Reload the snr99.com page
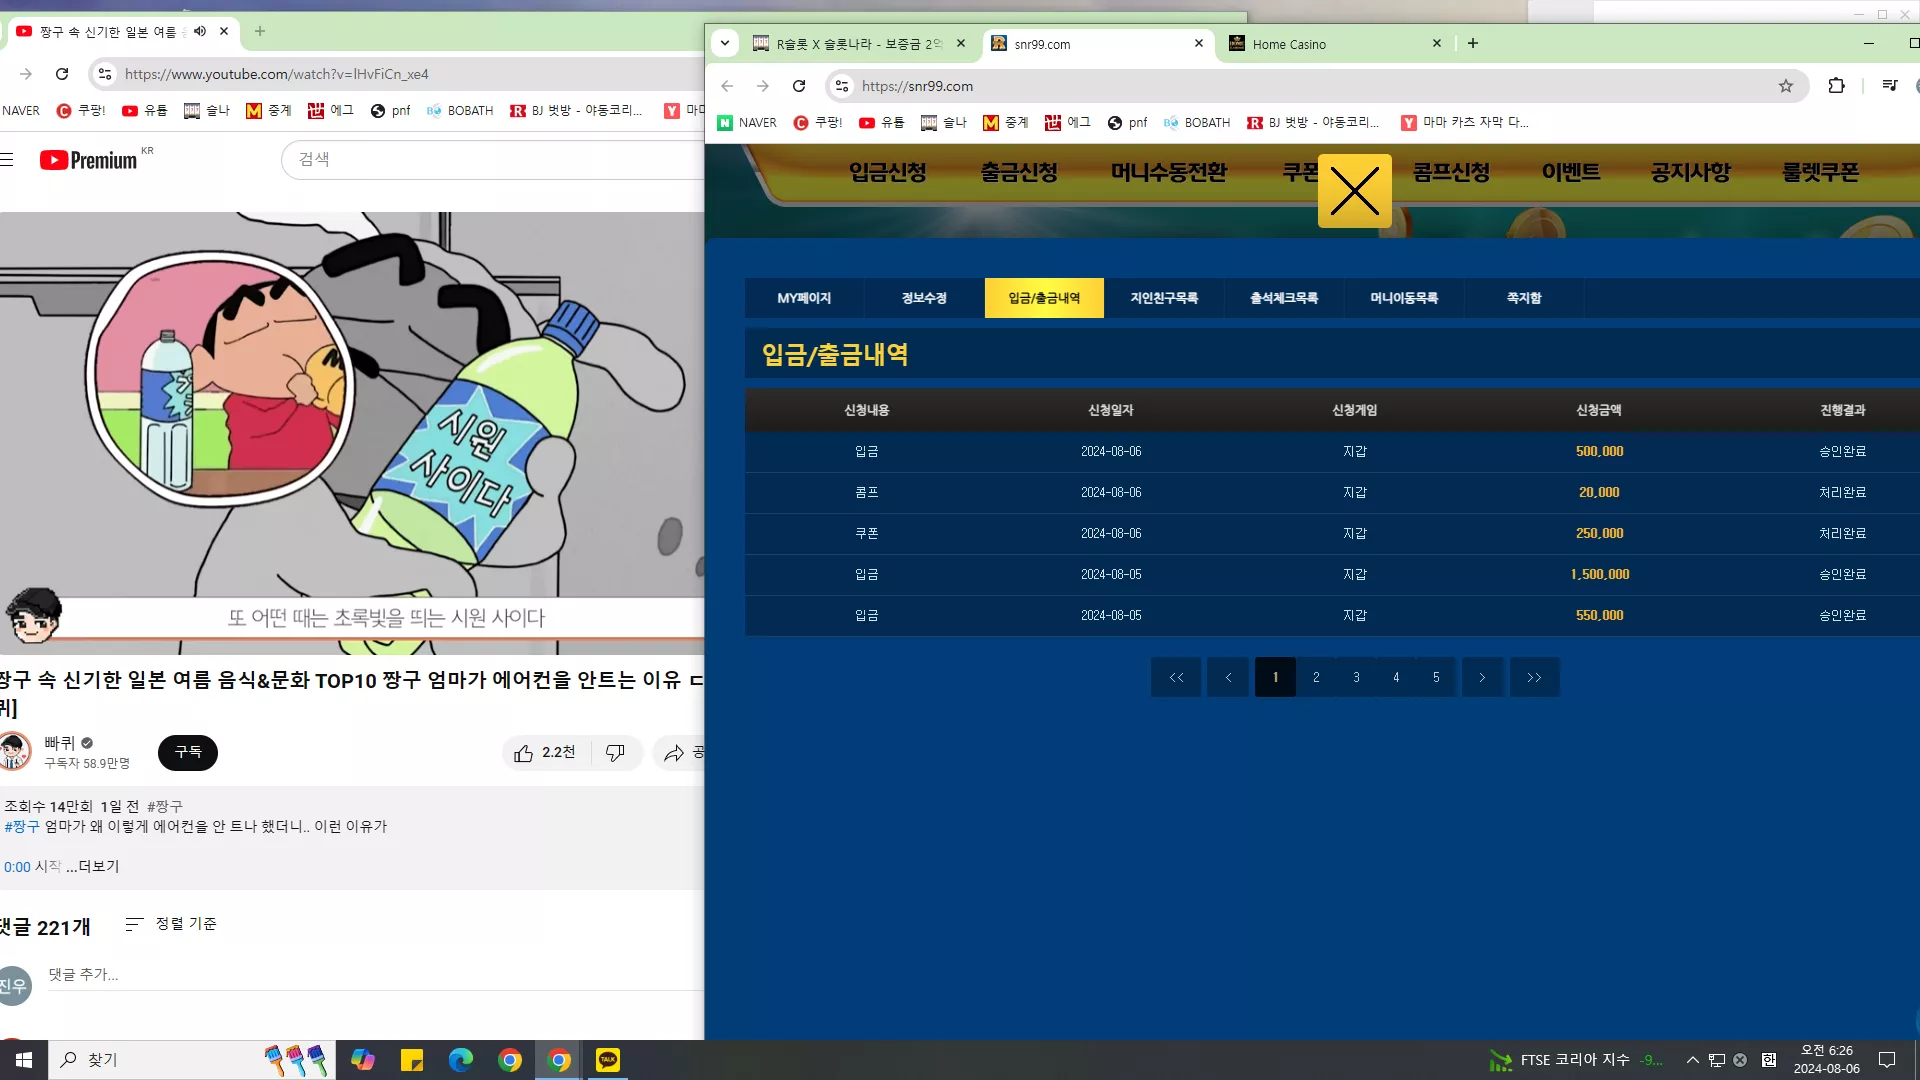The width and height of the screenshot is (1920, 1080). [x=799, y=86]
